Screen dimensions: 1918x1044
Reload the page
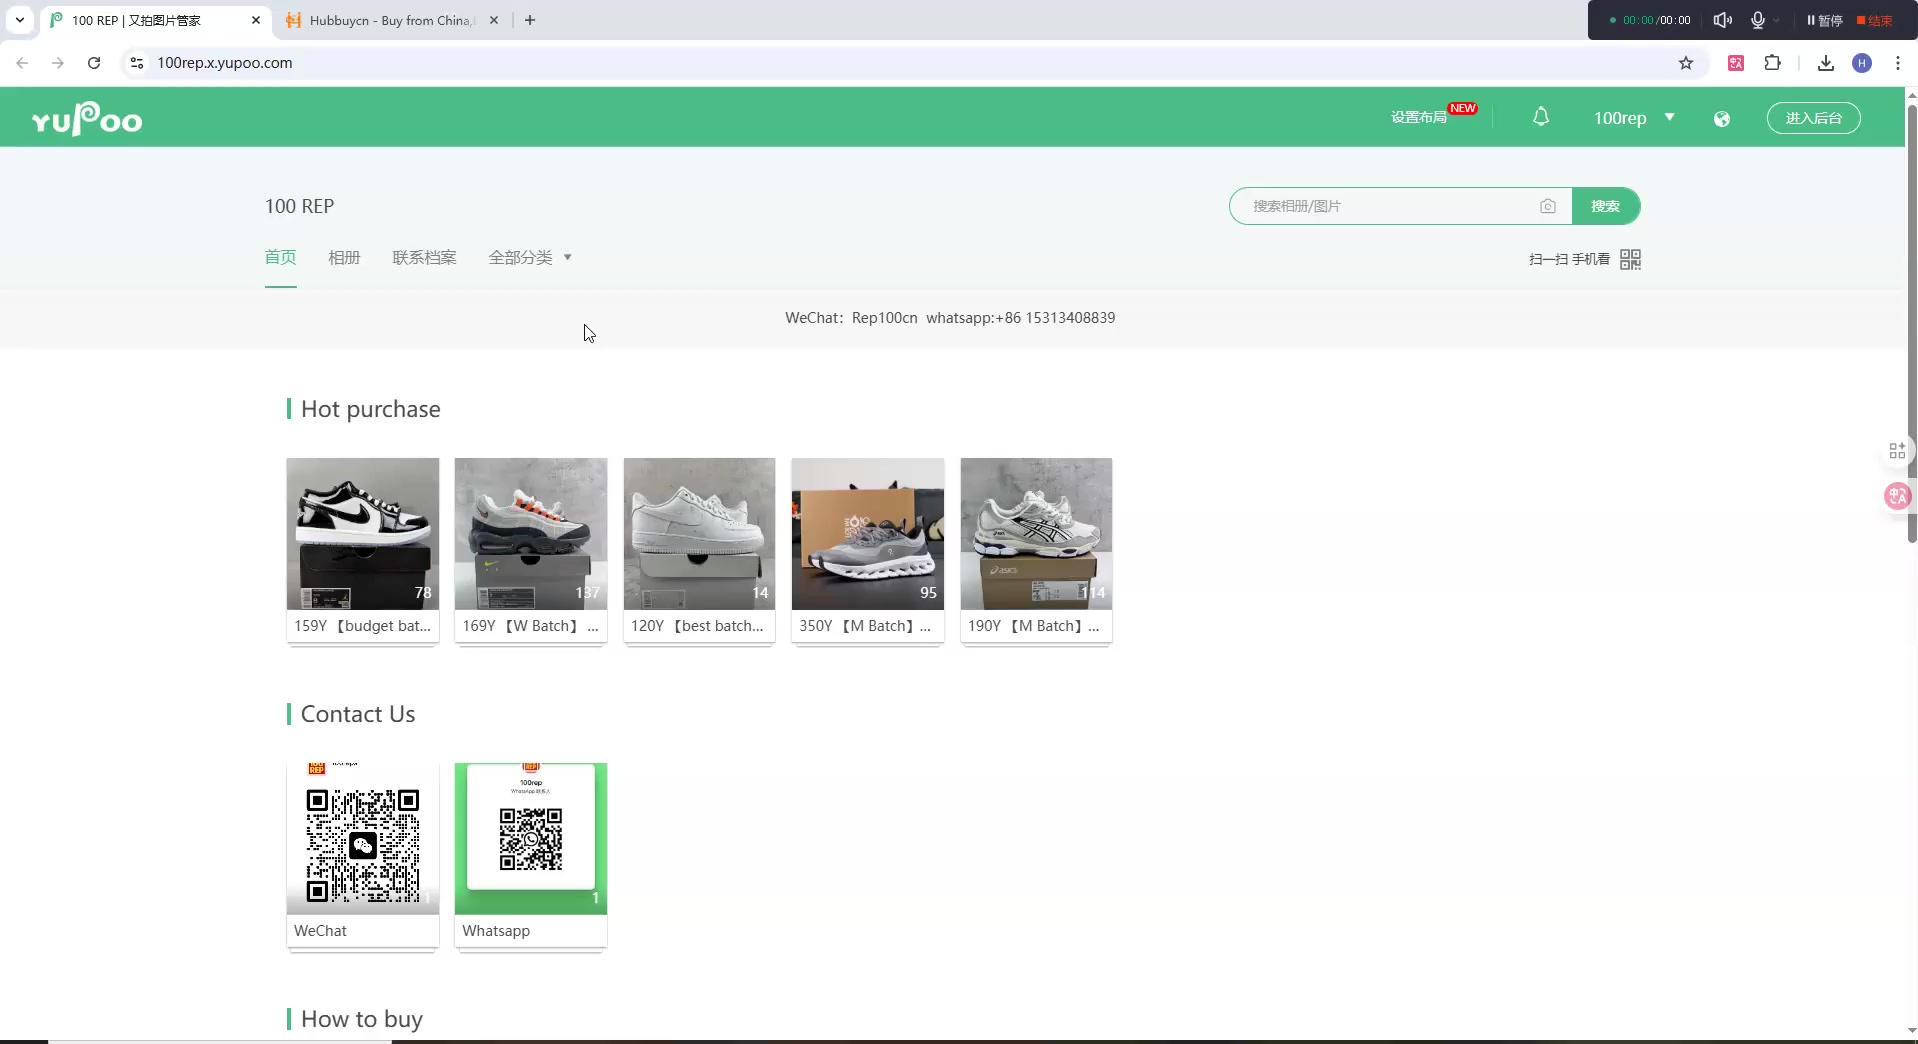94,63
